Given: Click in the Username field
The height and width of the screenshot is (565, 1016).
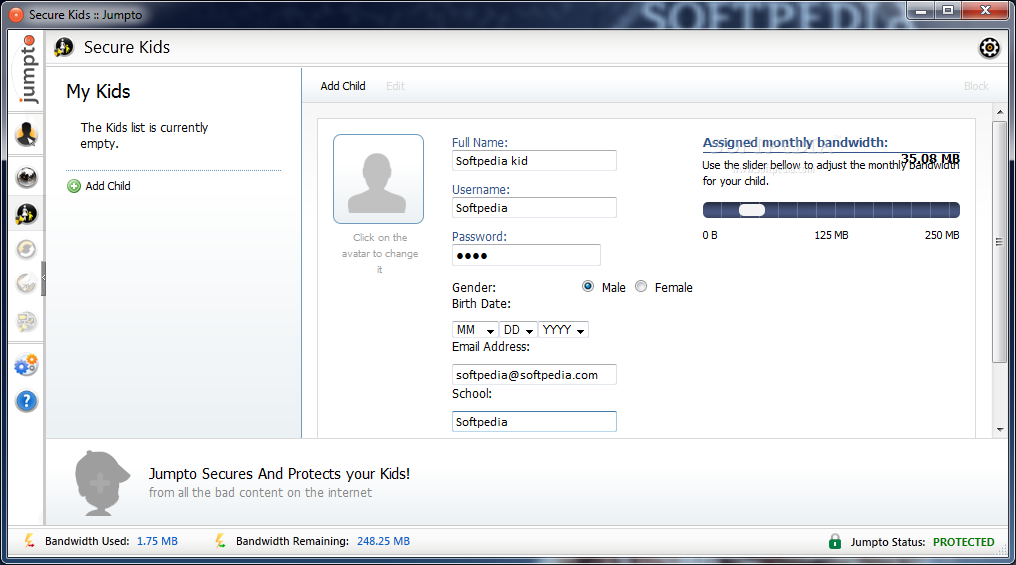Looking at the screenshot, I should (534, 208).
